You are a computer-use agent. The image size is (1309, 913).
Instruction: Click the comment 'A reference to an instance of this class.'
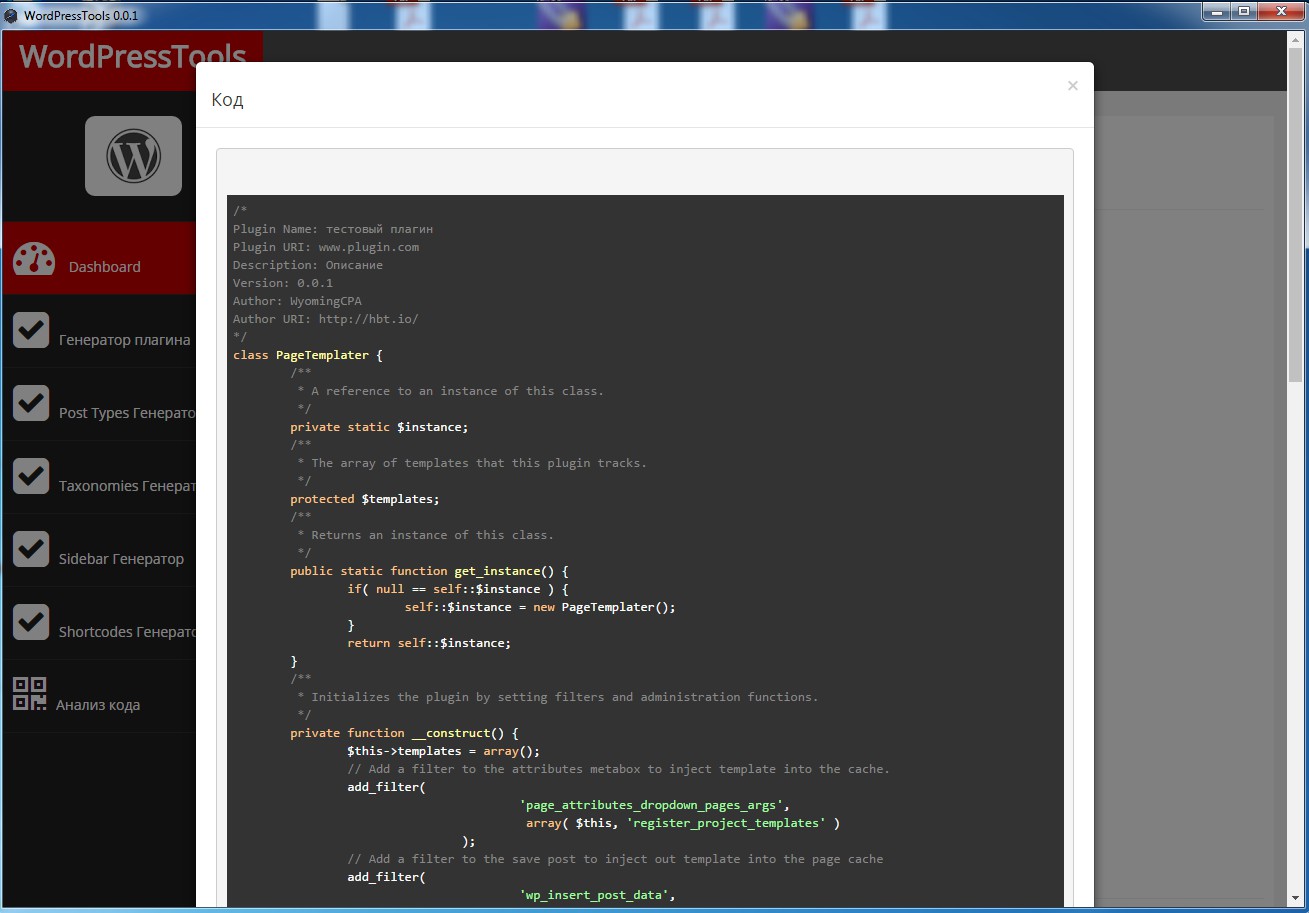tap(458, 391)
